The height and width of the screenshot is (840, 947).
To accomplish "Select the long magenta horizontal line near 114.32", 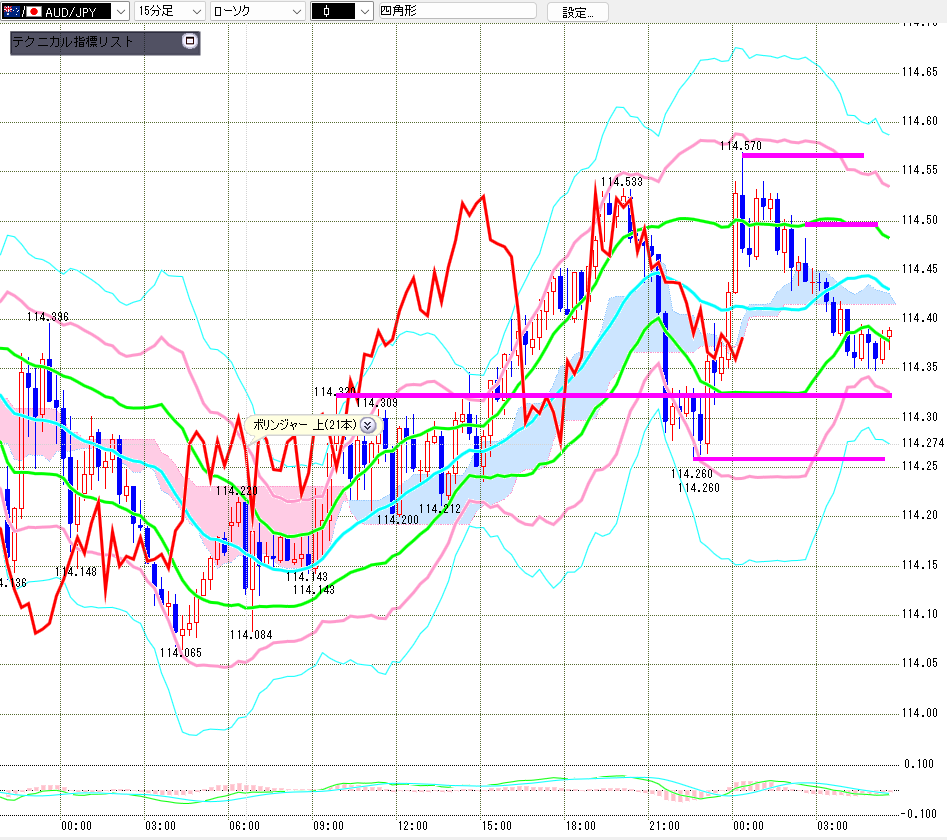I will (614, 396).
